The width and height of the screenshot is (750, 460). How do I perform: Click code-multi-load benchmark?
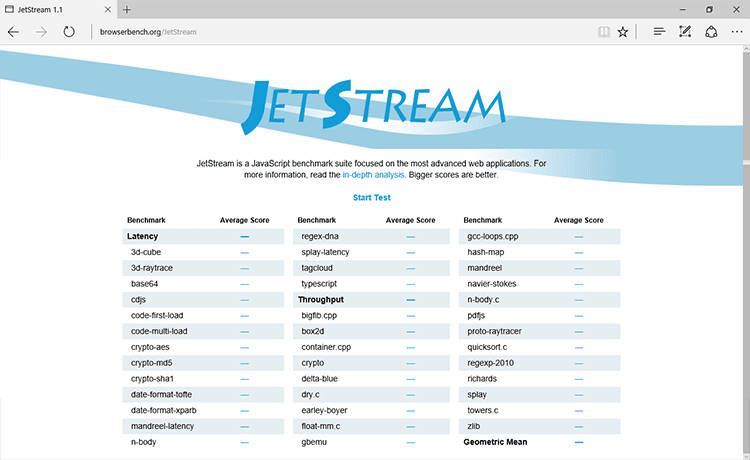point(159,331)
